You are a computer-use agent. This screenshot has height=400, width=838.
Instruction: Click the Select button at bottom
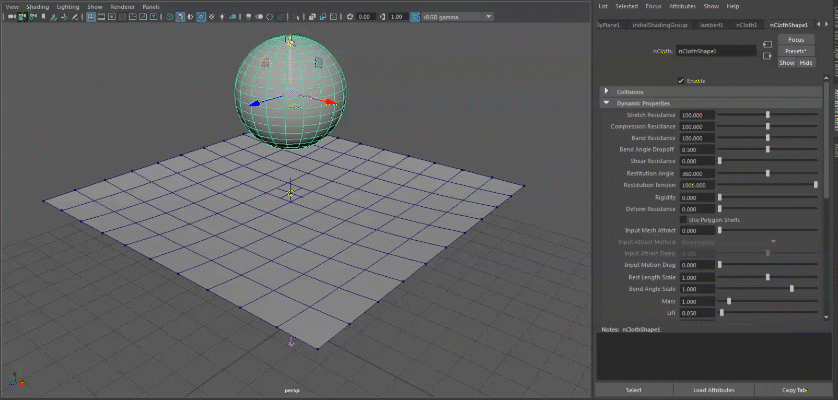click(x=633, y=390)
